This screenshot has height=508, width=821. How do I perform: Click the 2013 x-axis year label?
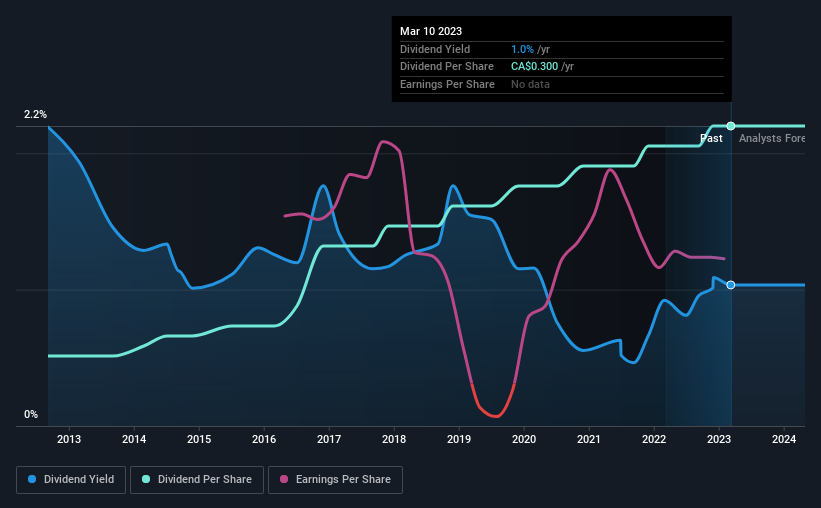[x=69, y=439]
